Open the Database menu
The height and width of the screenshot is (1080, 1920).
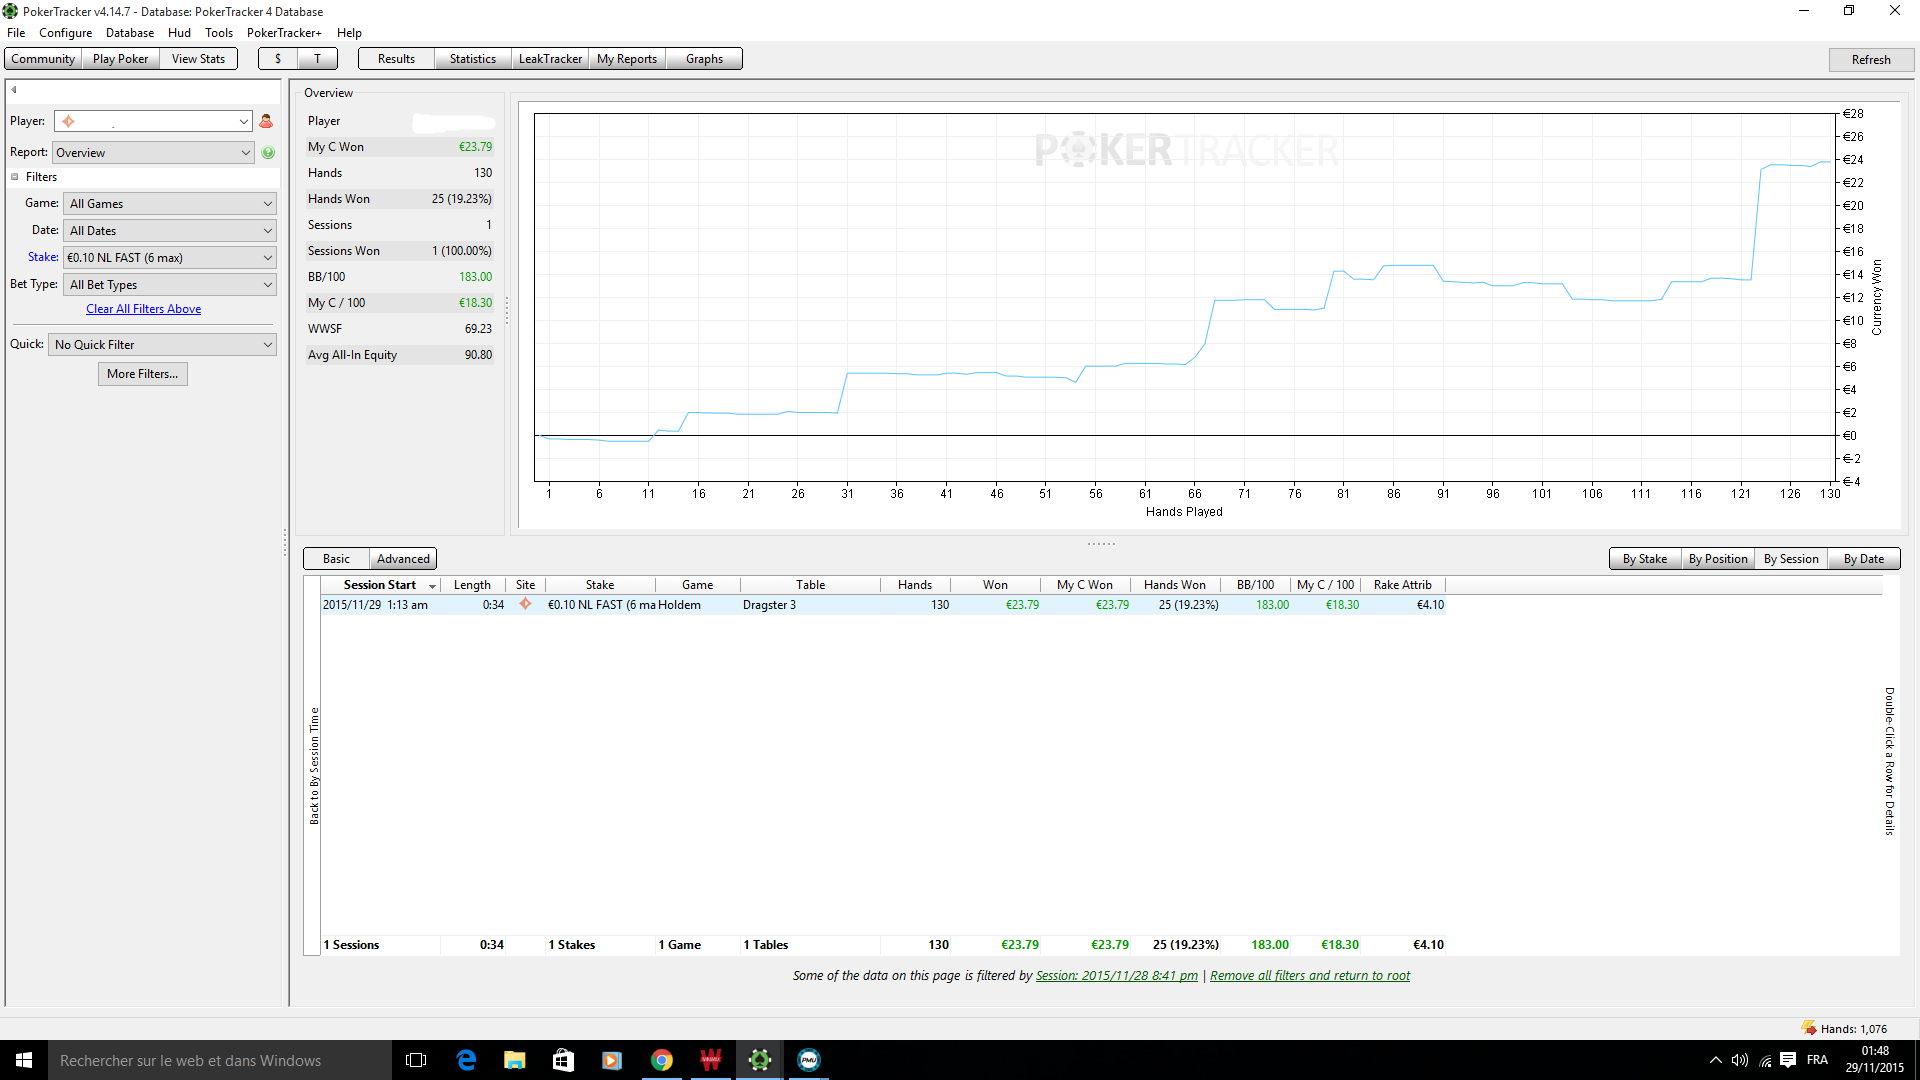[130, 33]
